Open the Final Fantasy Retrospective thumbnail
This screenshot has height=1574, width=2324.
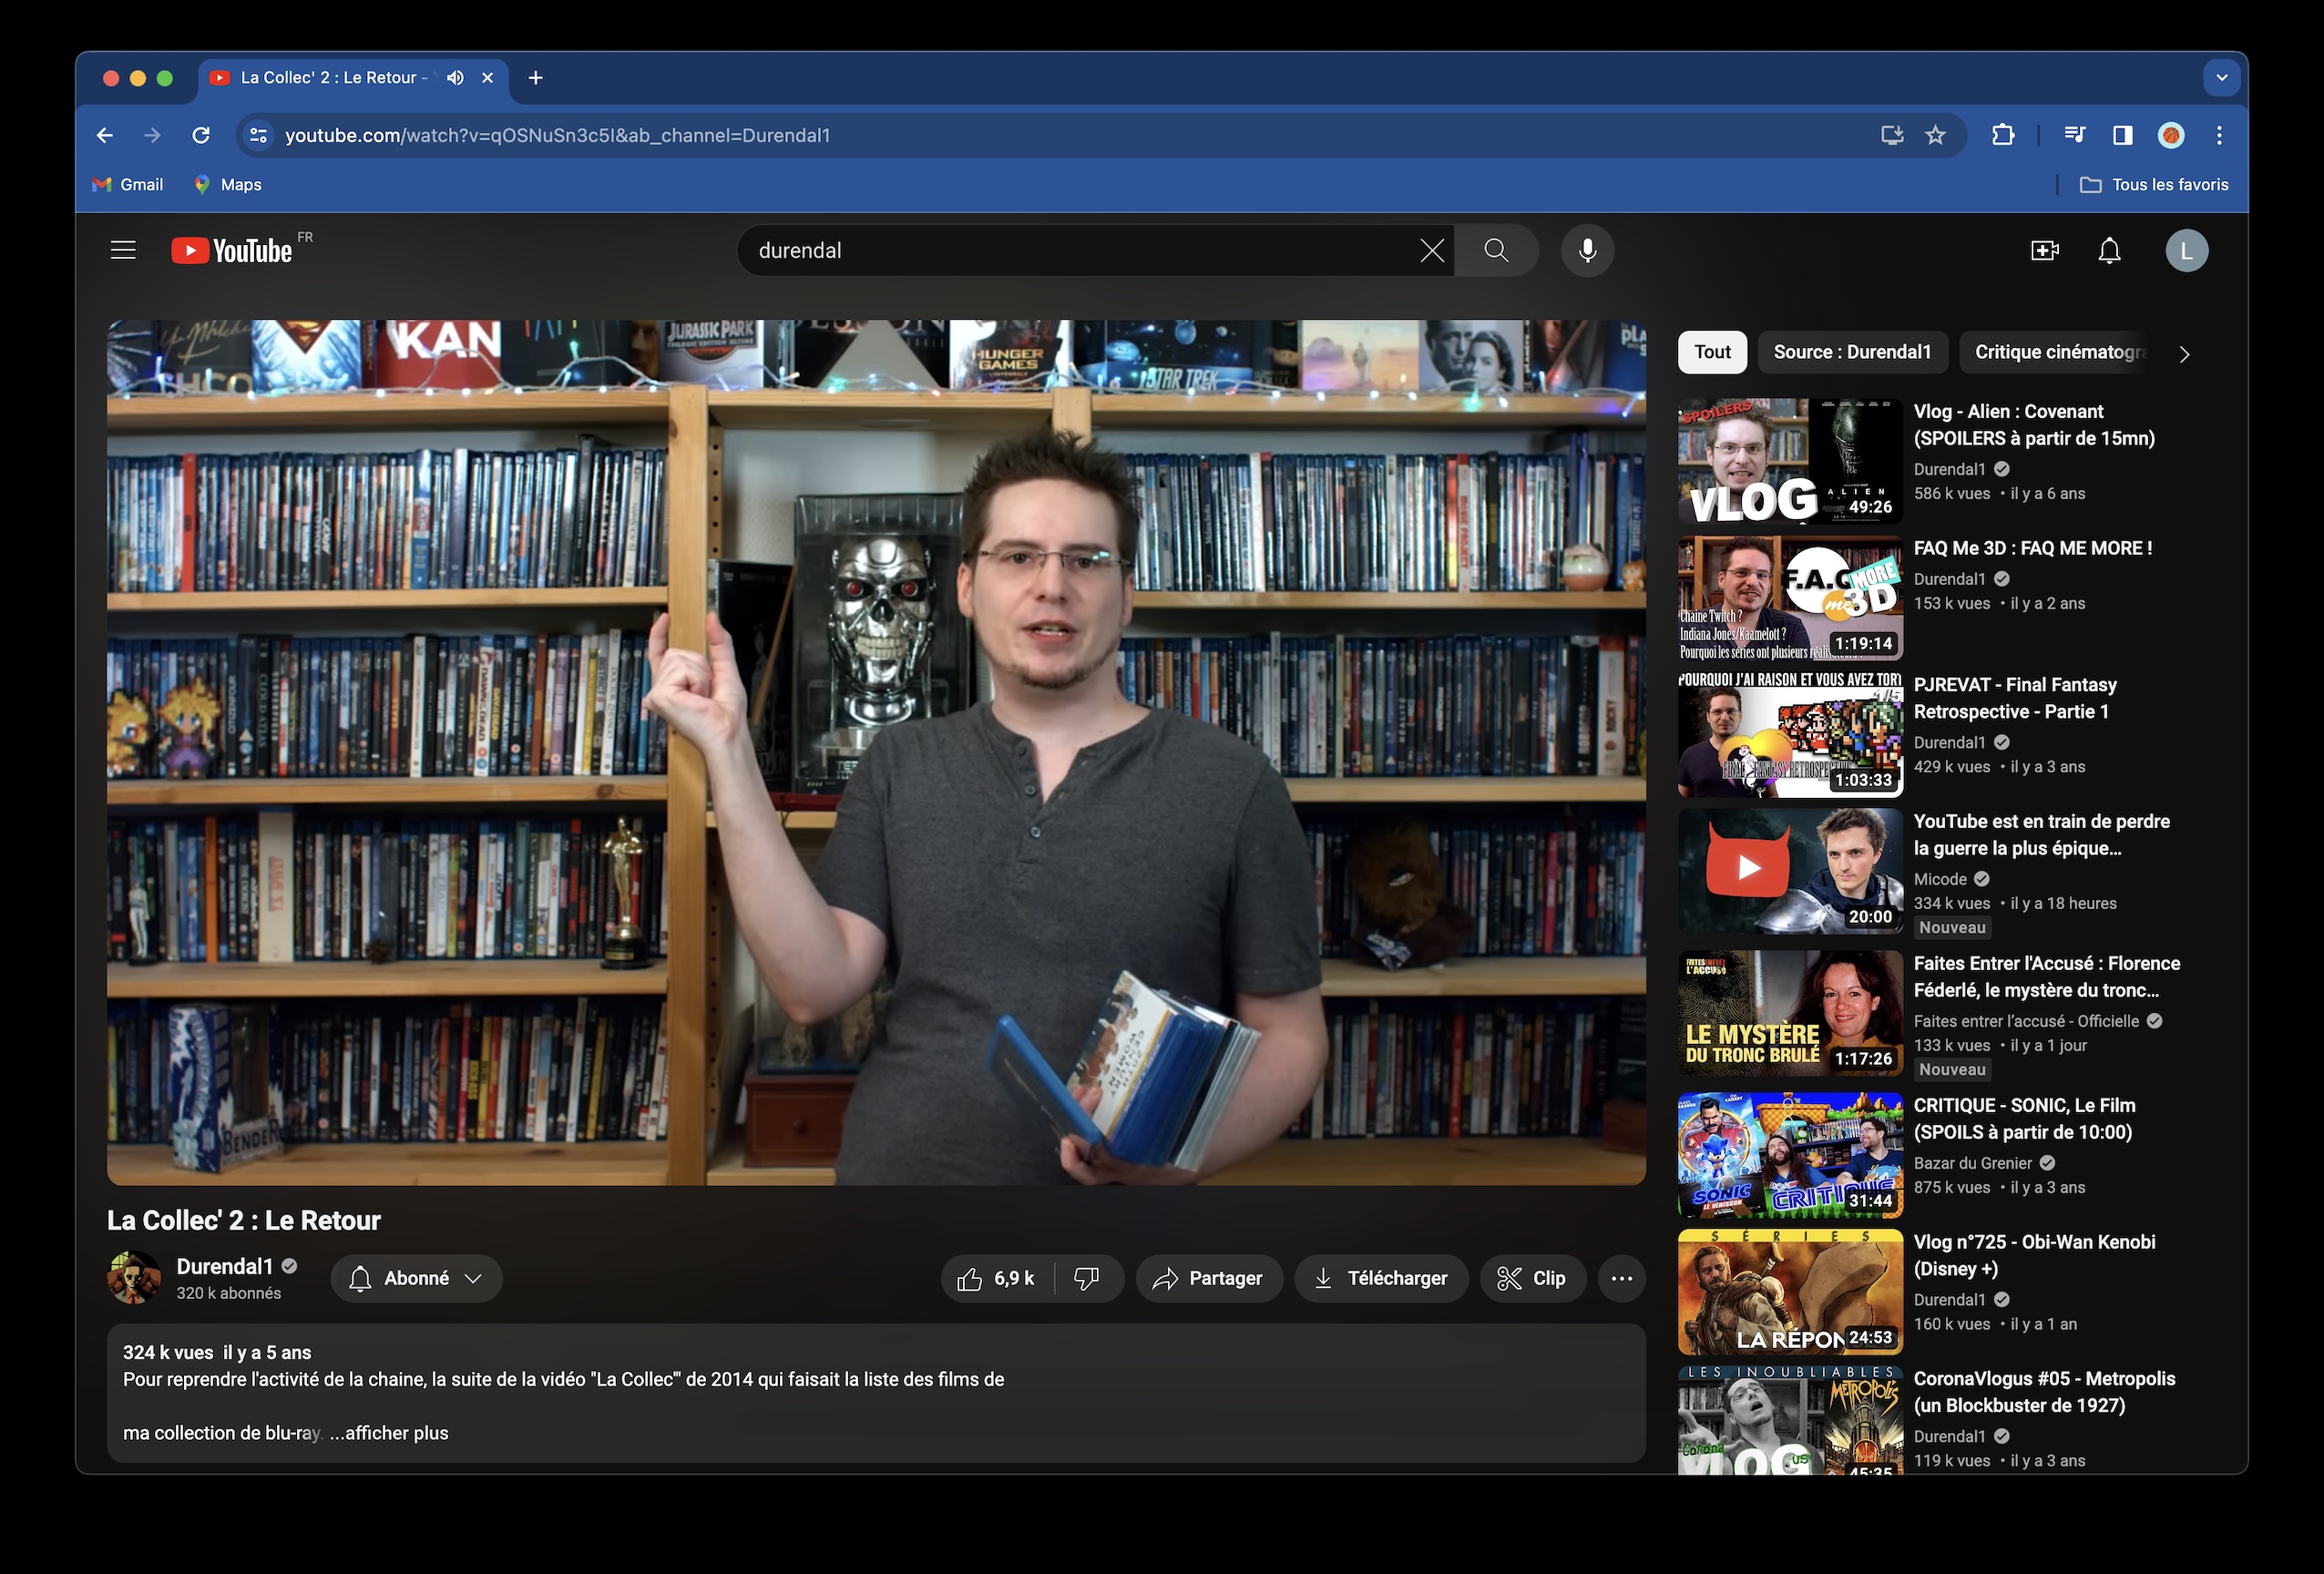click(1790, 735)
